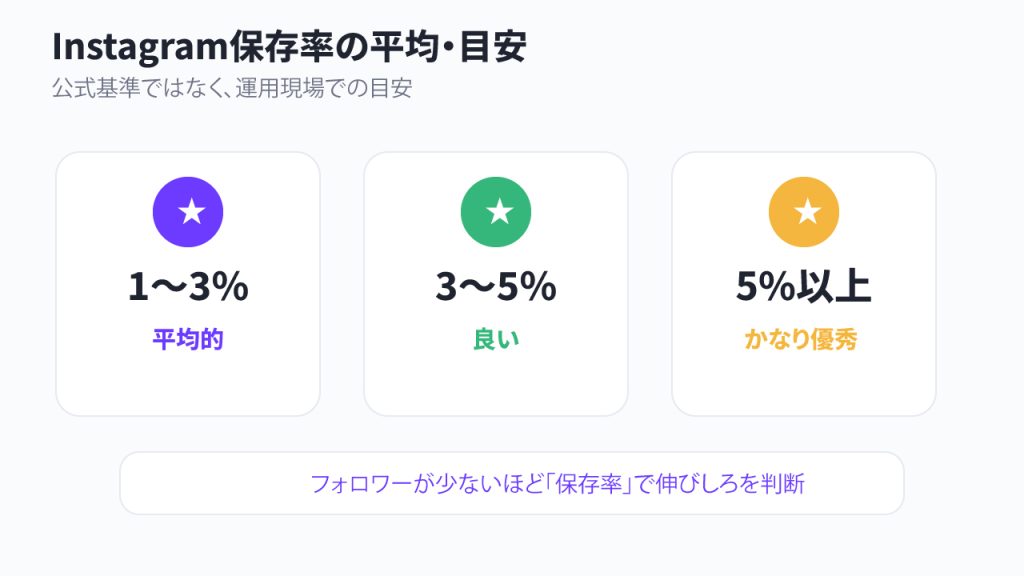Click the white star inside green circle
Screen dimensions: 1024x576
point(500,212)
